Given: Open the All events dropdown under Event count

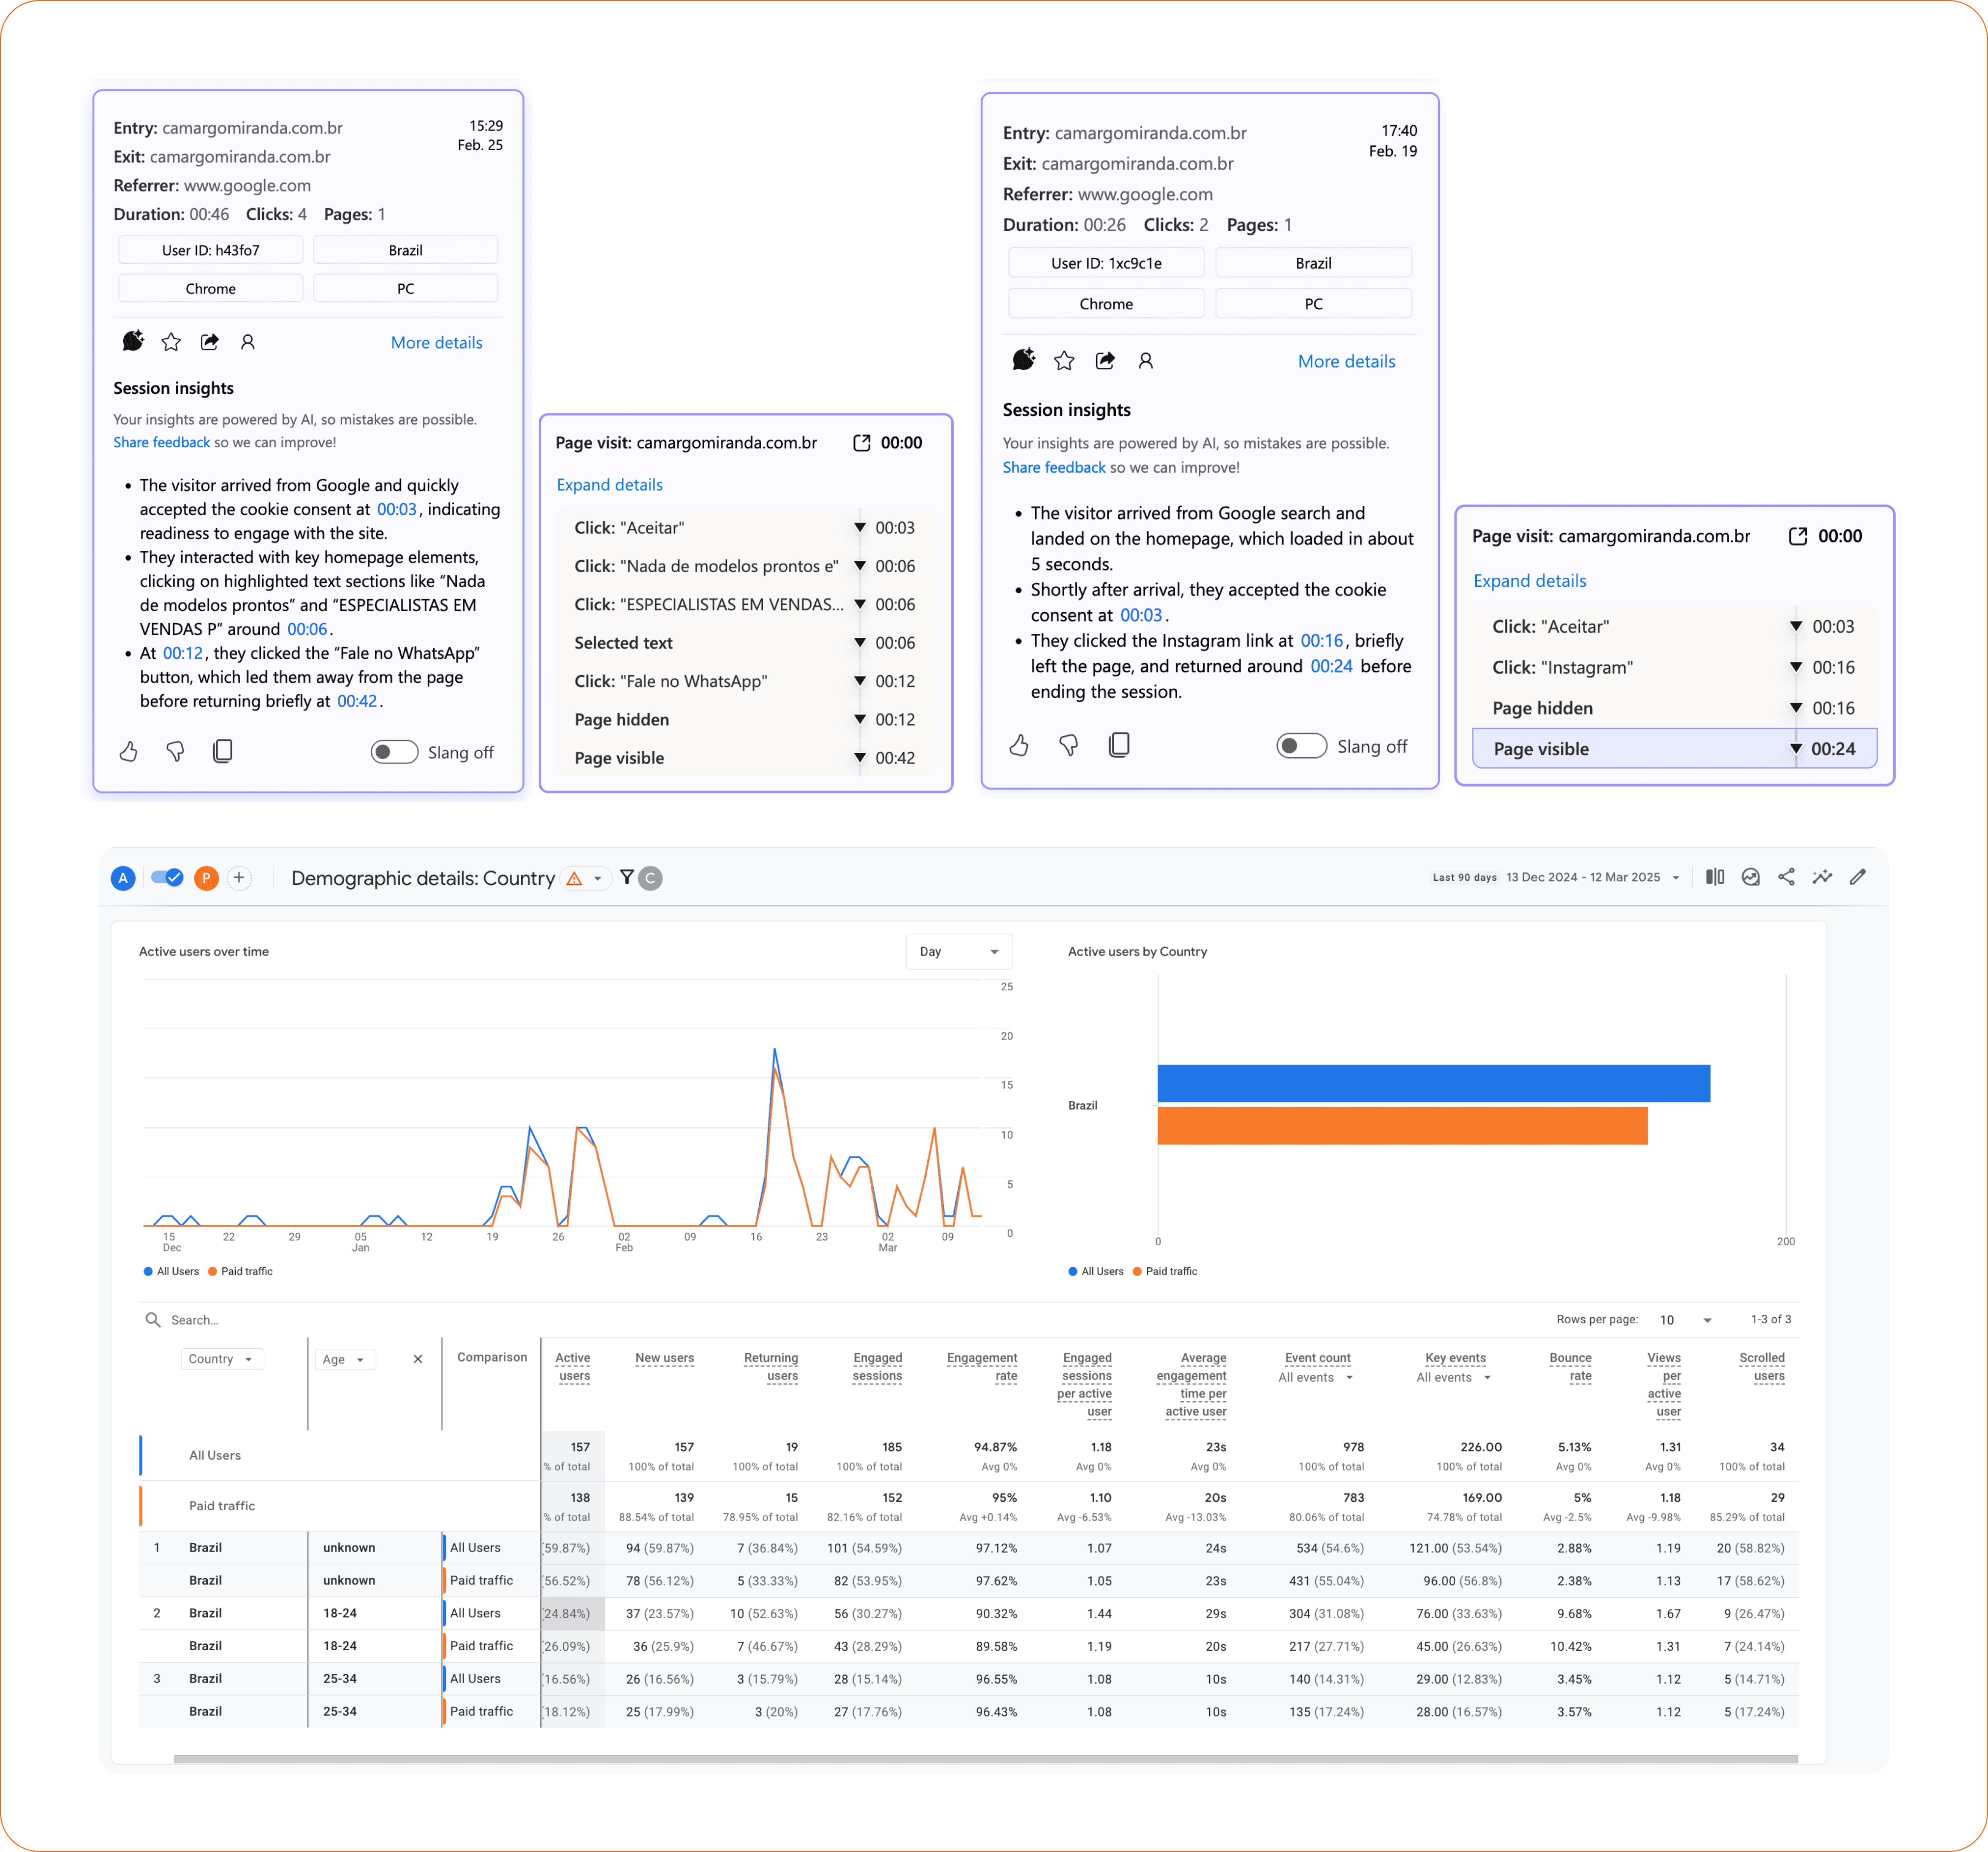Looking at the screenshot, I should 1317,1377.
